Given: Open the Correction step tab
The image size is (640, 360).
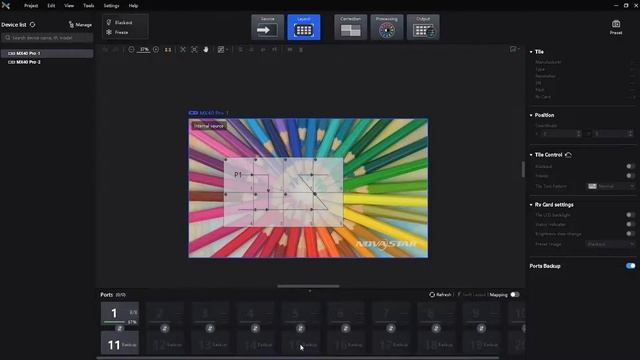Looking at the screenshot, I should coord(350,27).
